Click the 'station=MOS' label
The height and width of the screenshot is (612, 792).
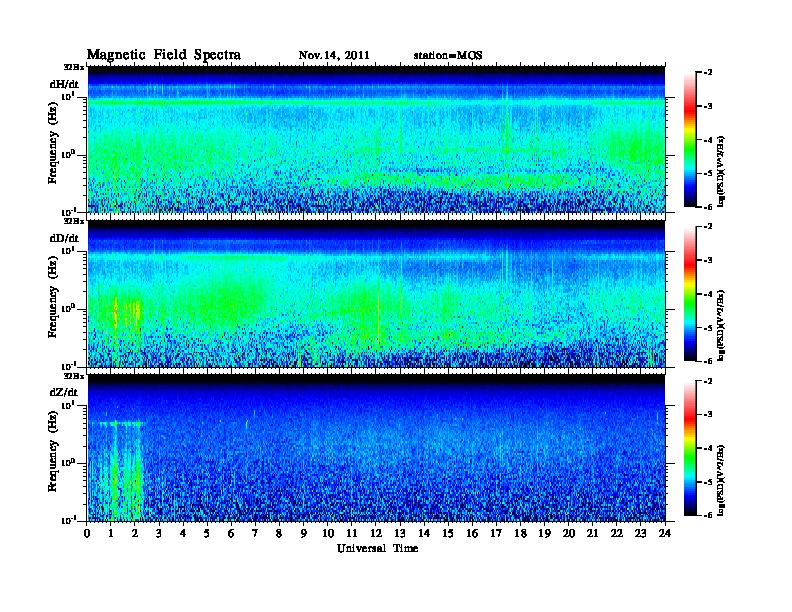tap(448, 56)
